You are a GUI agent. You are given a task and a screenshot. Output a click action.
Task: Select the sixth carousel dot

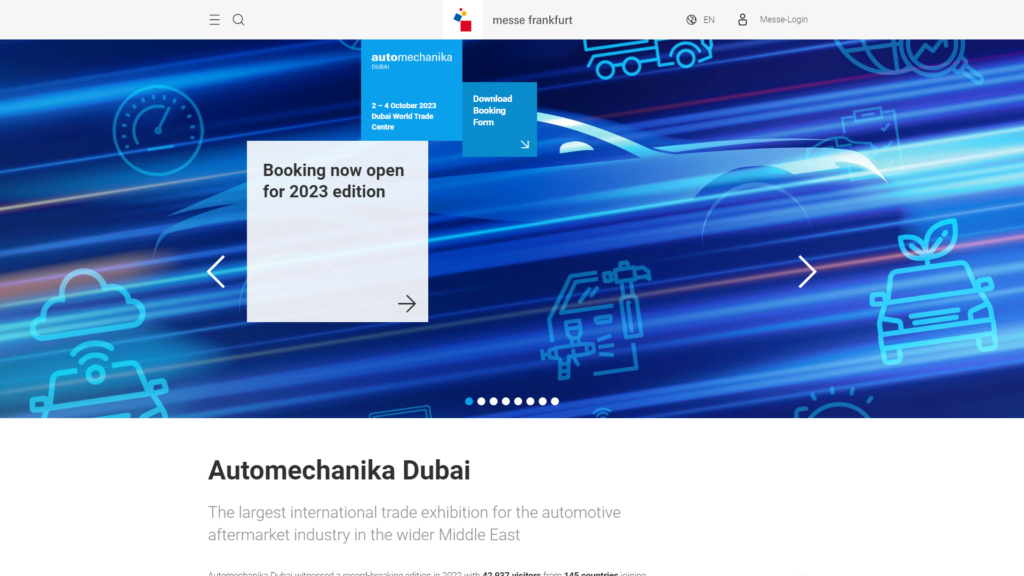pyautogui.click(x=530, y=402)
